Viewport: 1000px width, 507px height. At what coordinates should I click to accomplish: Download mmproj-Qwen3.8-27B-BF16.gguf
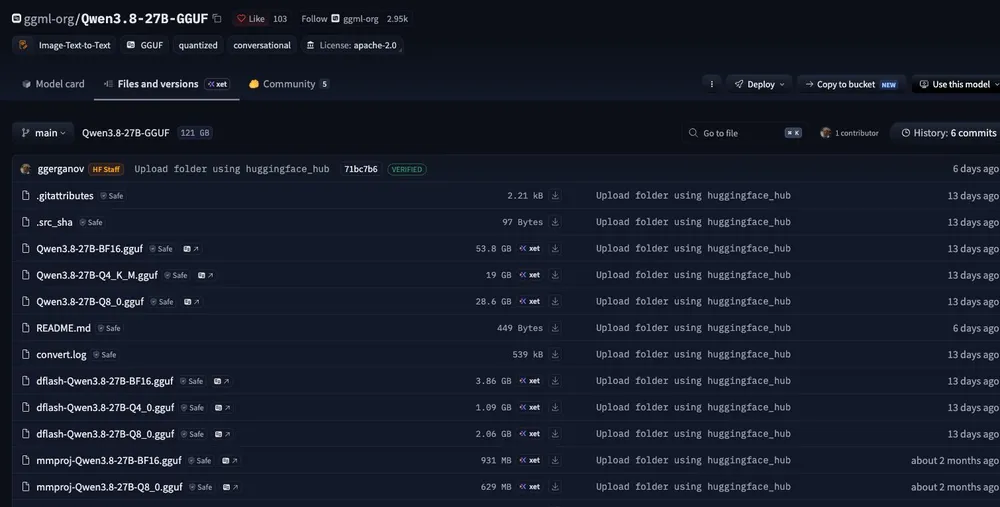(x=555, y=460)
